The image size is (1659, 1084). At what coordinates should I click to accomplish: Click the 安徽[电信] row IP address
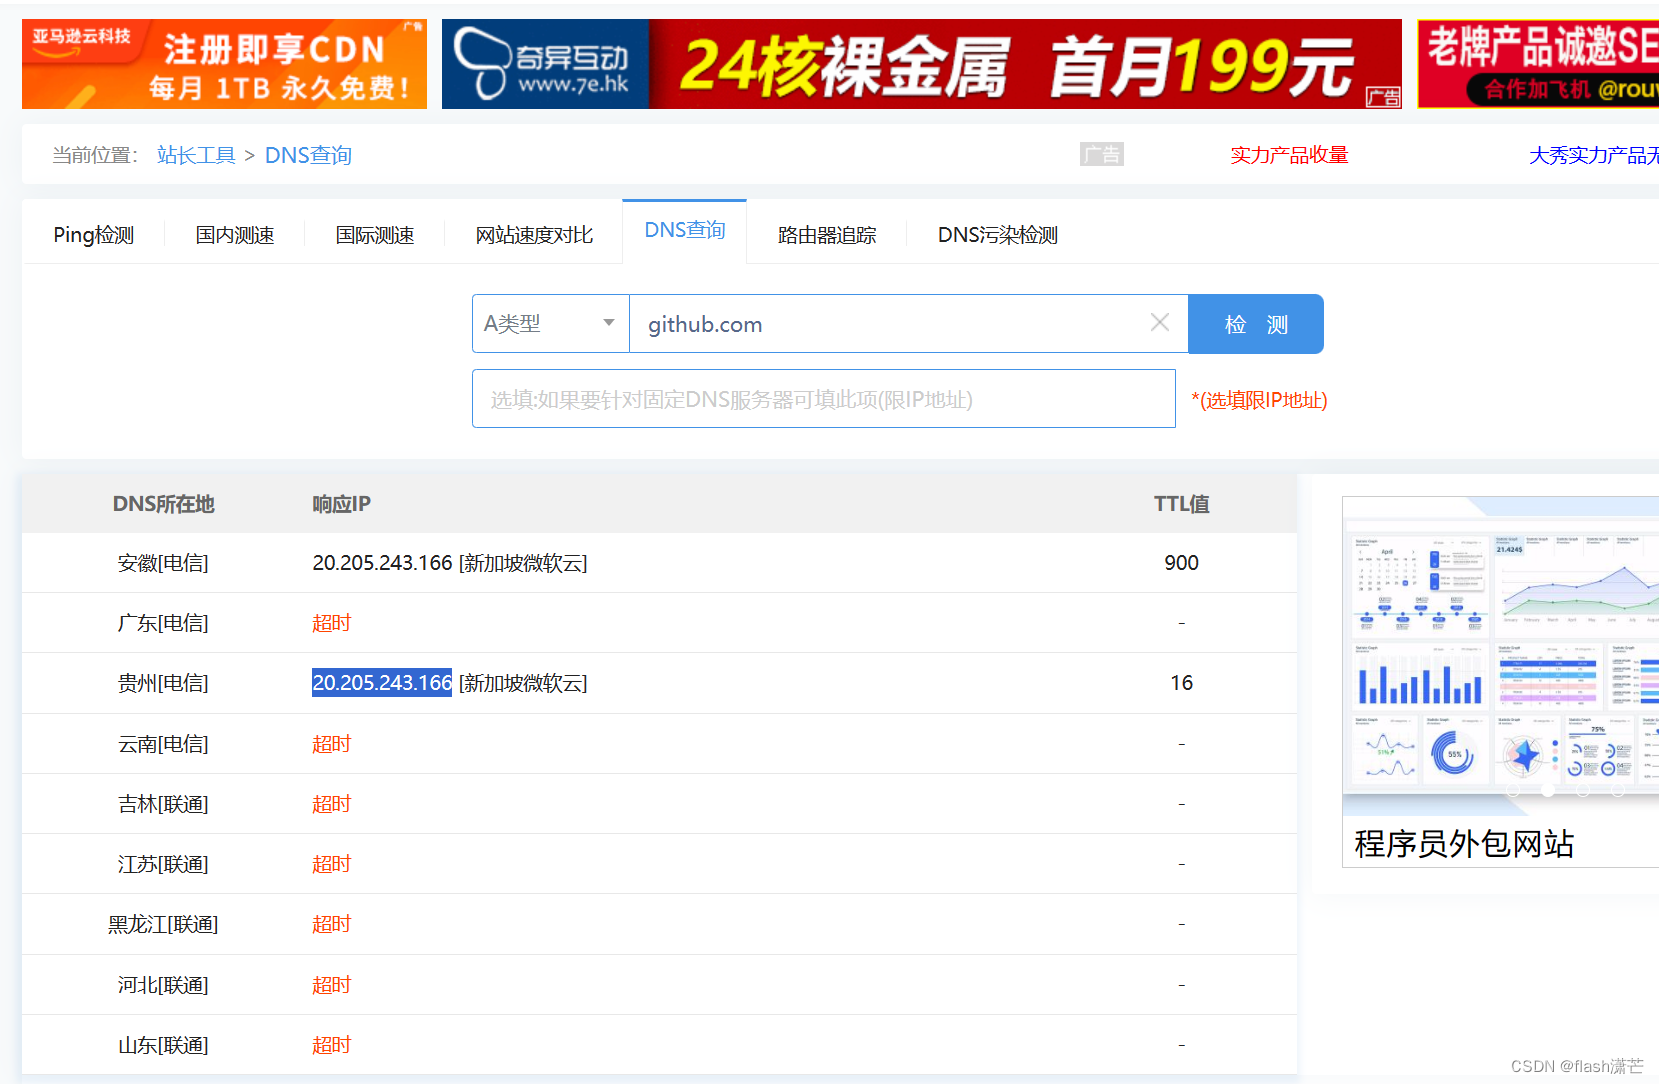point(382,563)
